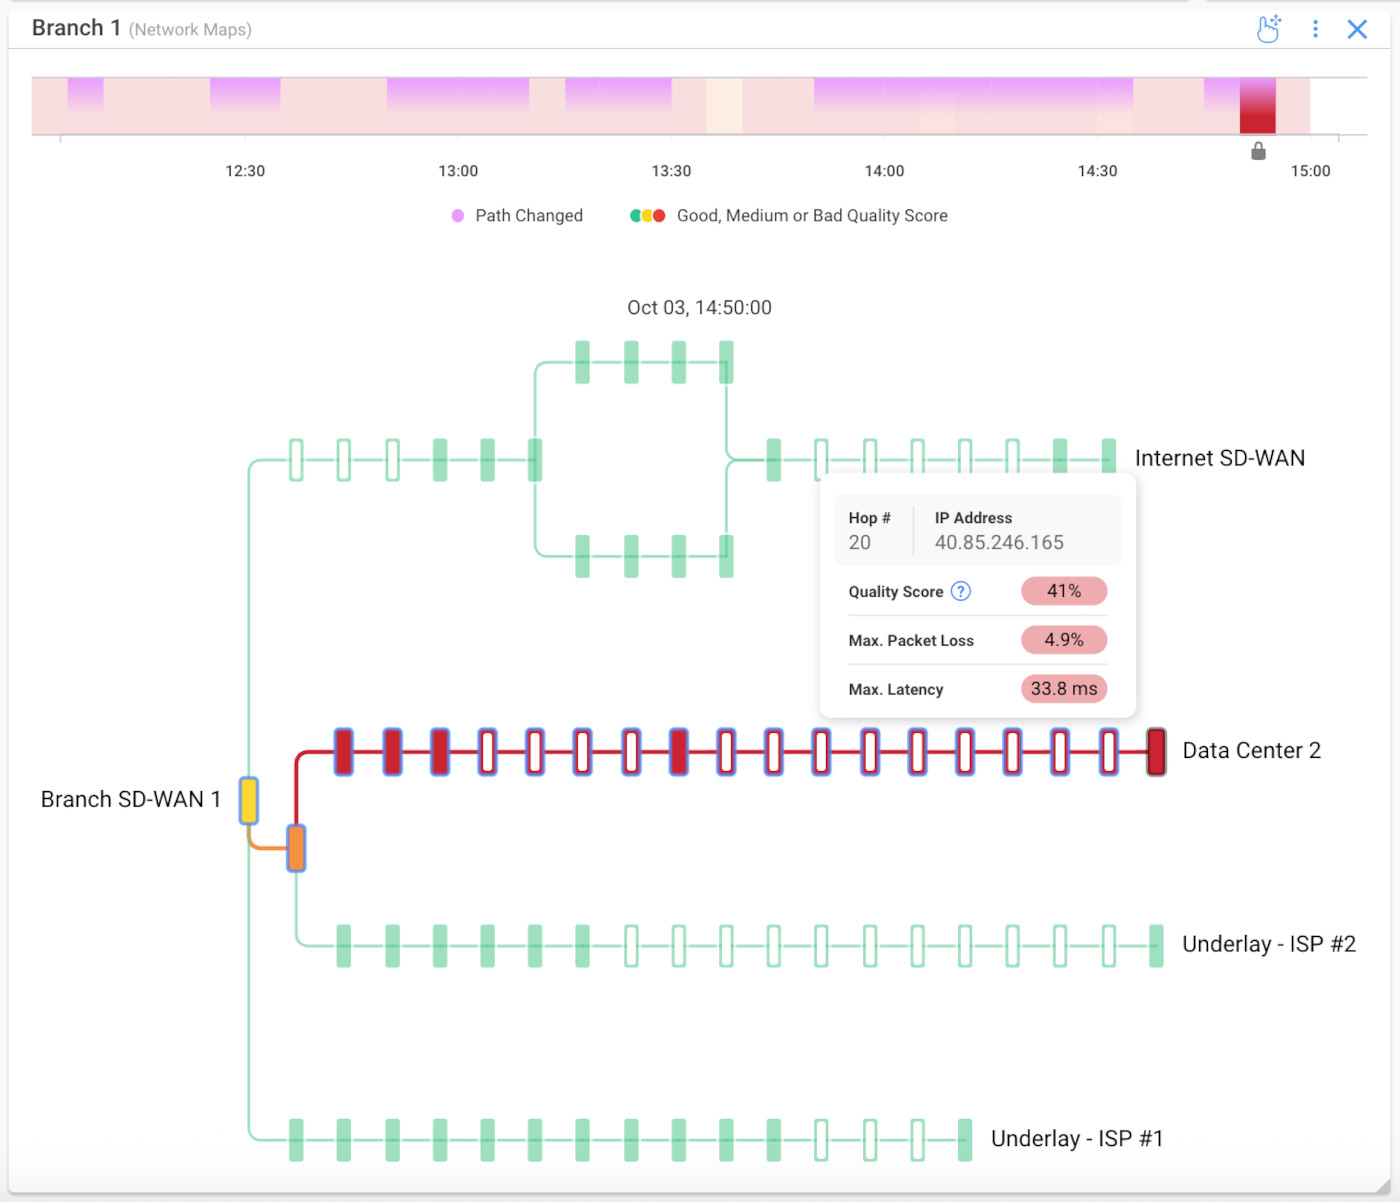Viewport: 1400px width, 1202px height.
Task: Click the Internet SD-WAN endpoint node
Action: [1108, 459]
